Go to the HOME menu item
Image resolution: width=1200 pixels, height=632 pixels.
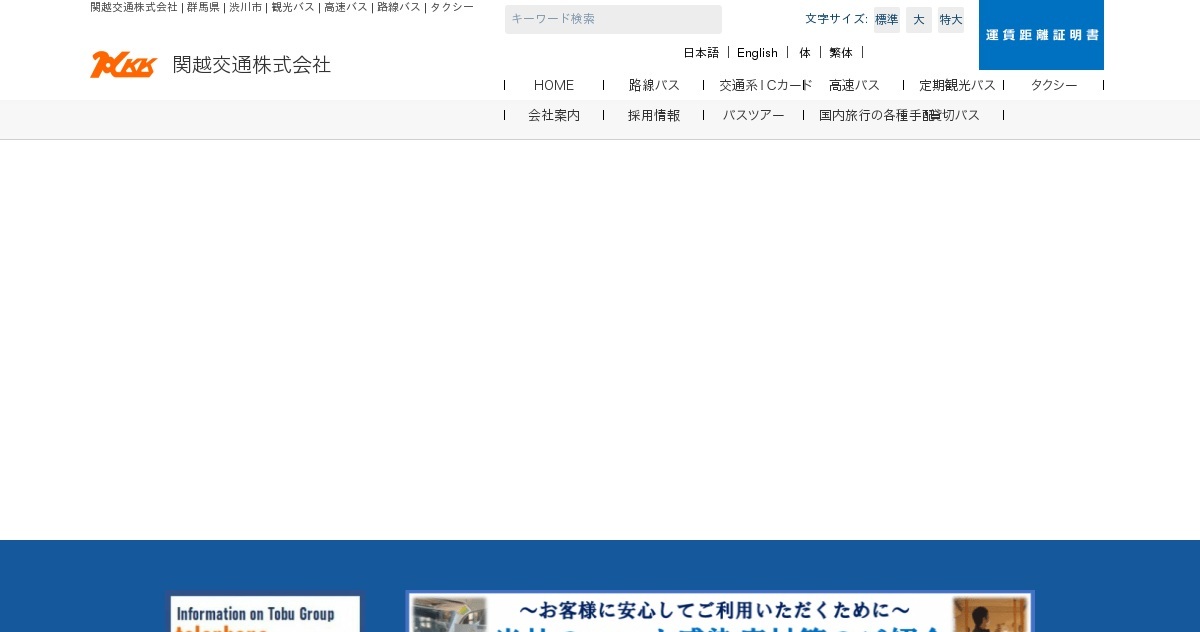click(554, 85)
